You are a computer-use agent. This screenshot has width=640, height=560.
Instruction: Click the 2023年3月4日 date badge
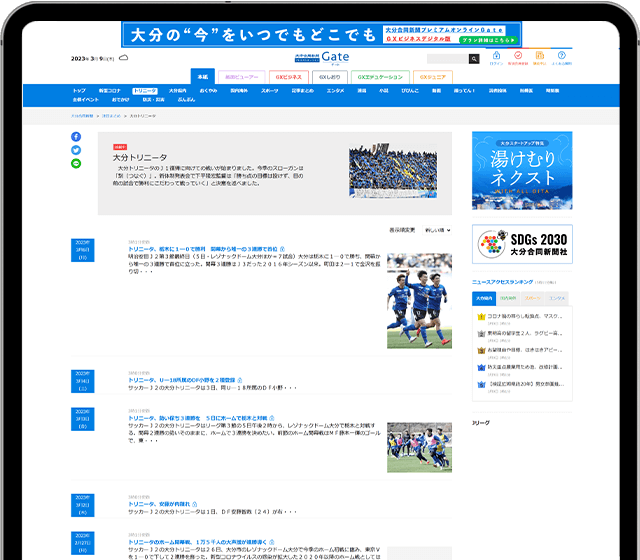[x=82, y=381]
